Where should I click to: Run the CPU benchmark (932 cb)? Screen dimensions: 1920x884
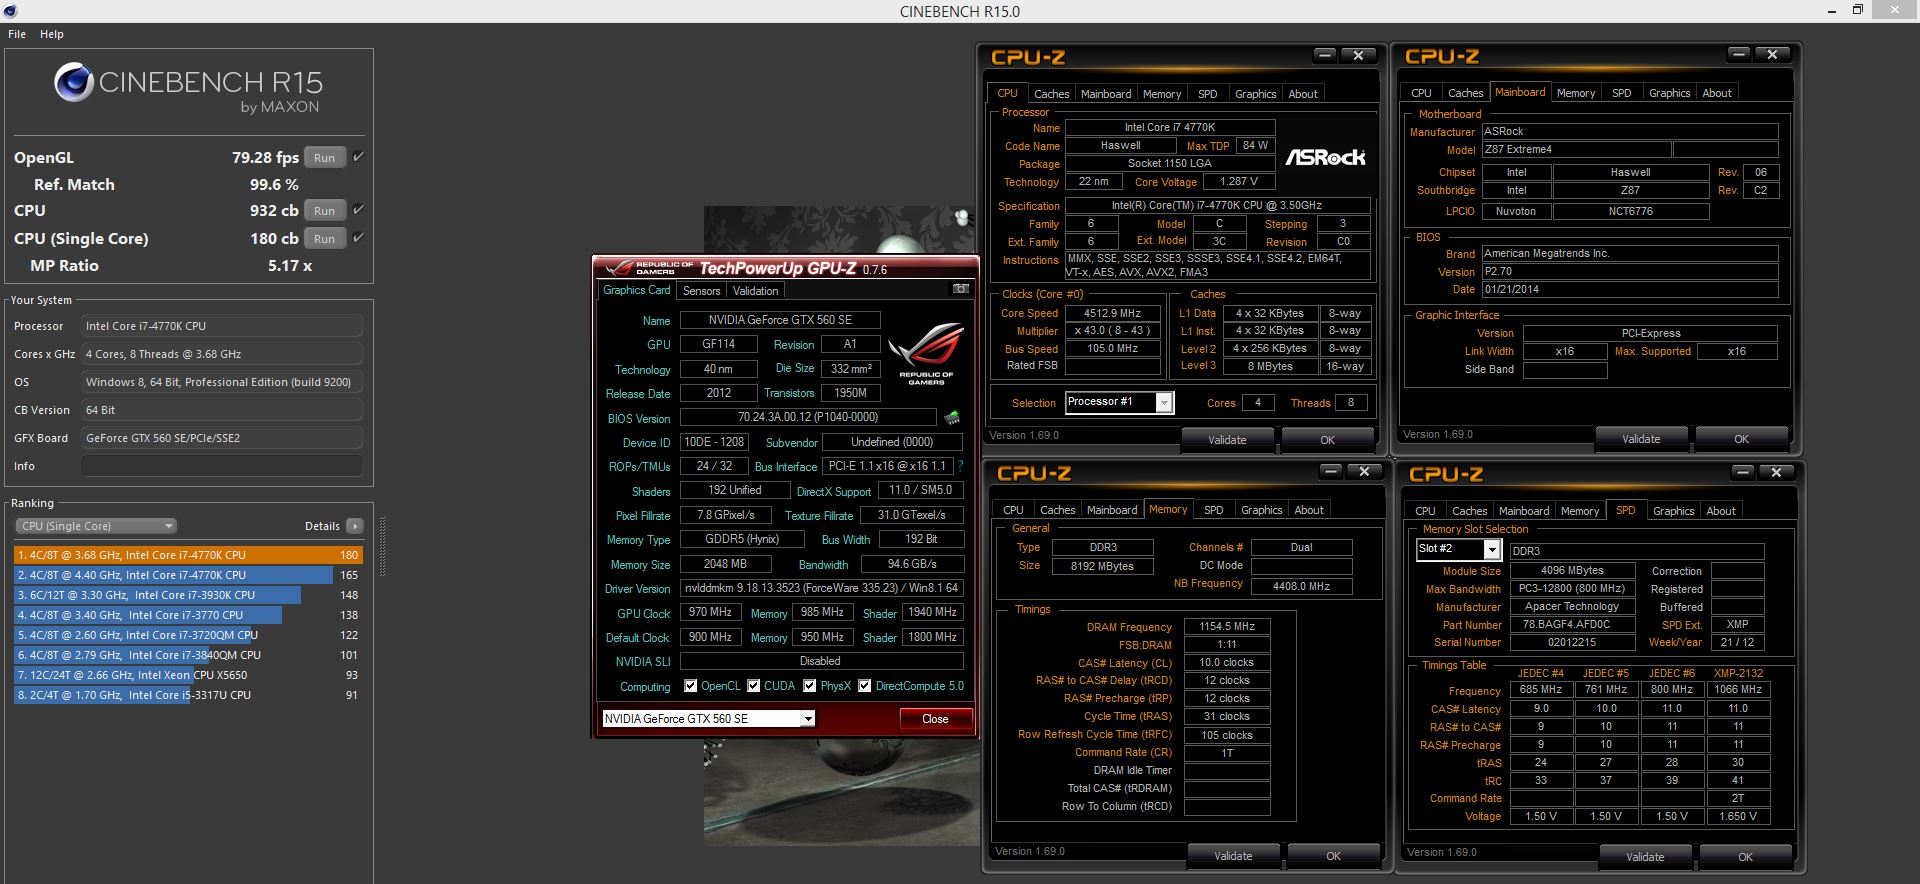[325, 211]
